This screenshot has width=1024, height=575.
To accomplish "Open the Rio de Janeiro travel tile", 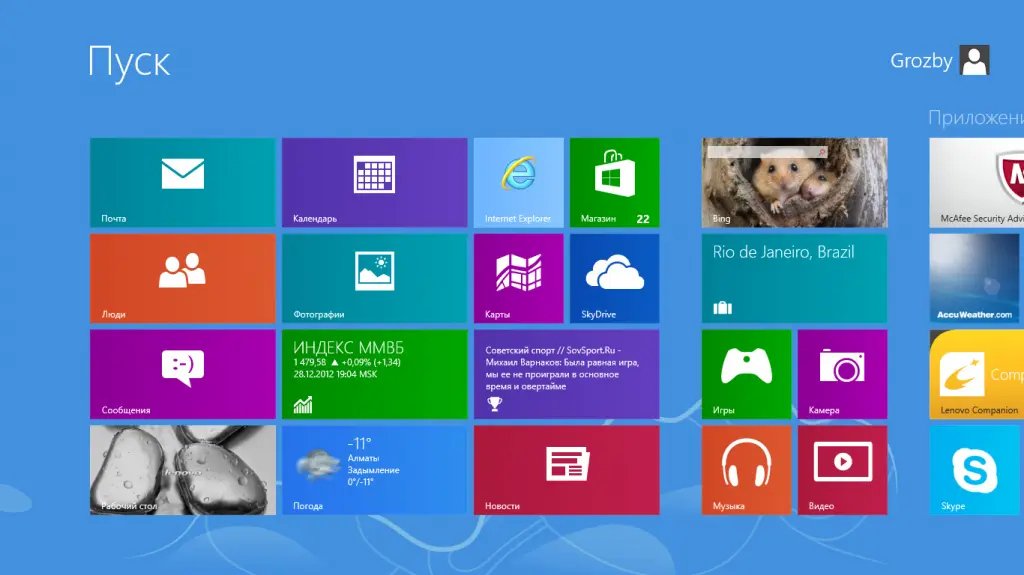I will click(x=795, y=278).
